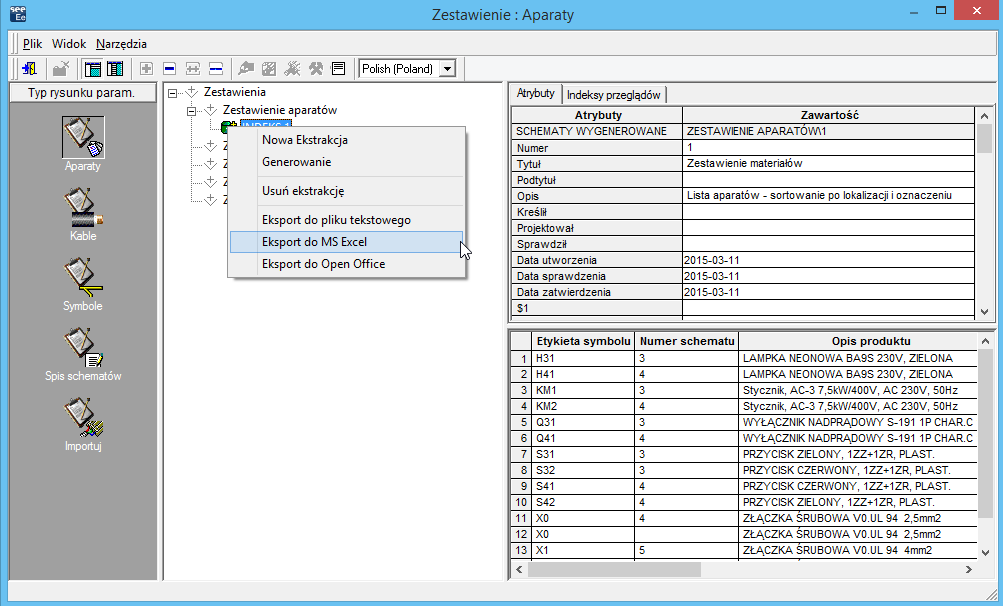Click the S32 cell in the table

click(583, 470)
